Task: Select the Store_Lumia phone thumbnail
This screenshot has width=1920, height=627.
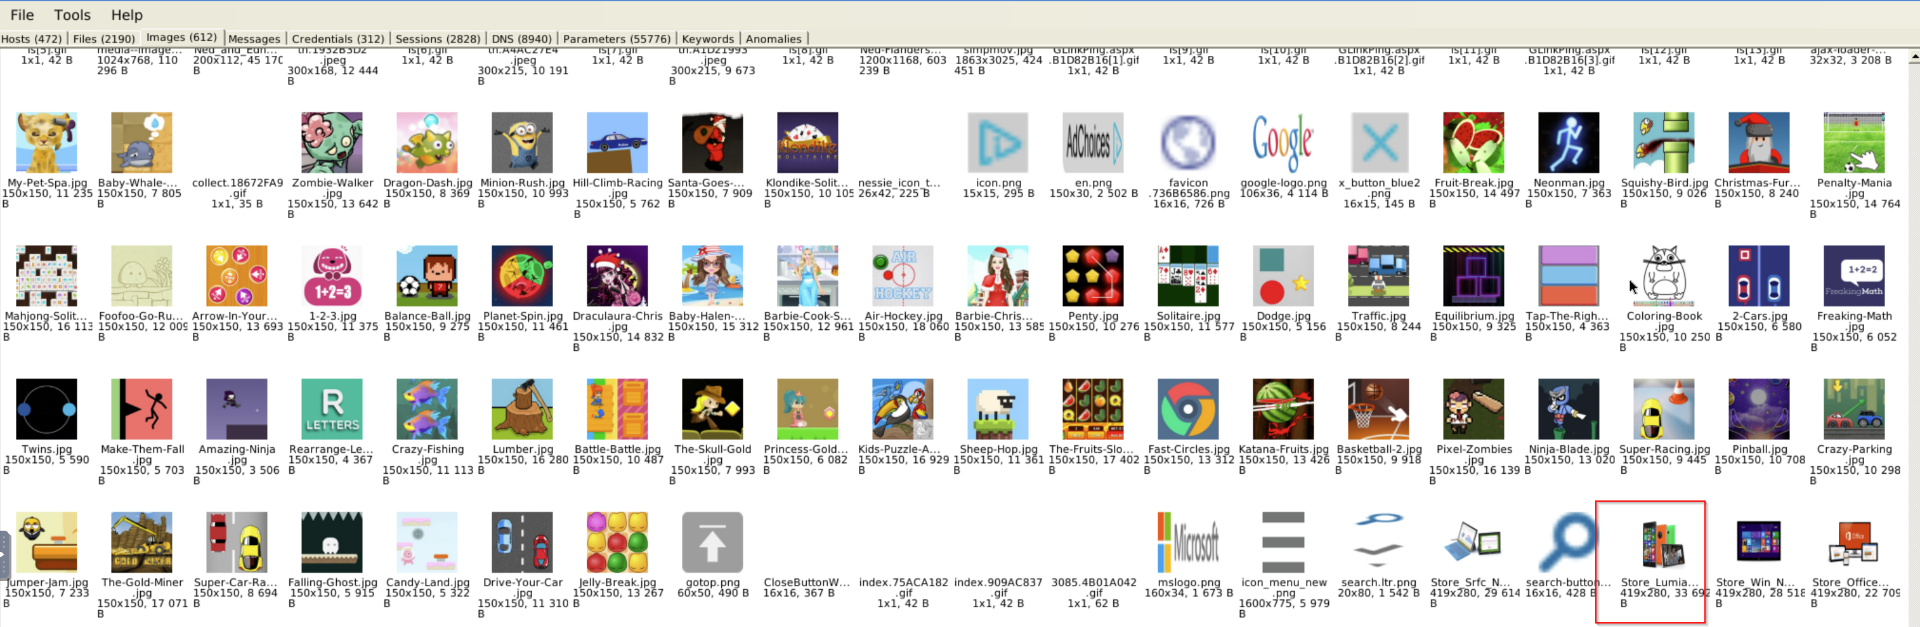Action: (x=1663, y=542)
